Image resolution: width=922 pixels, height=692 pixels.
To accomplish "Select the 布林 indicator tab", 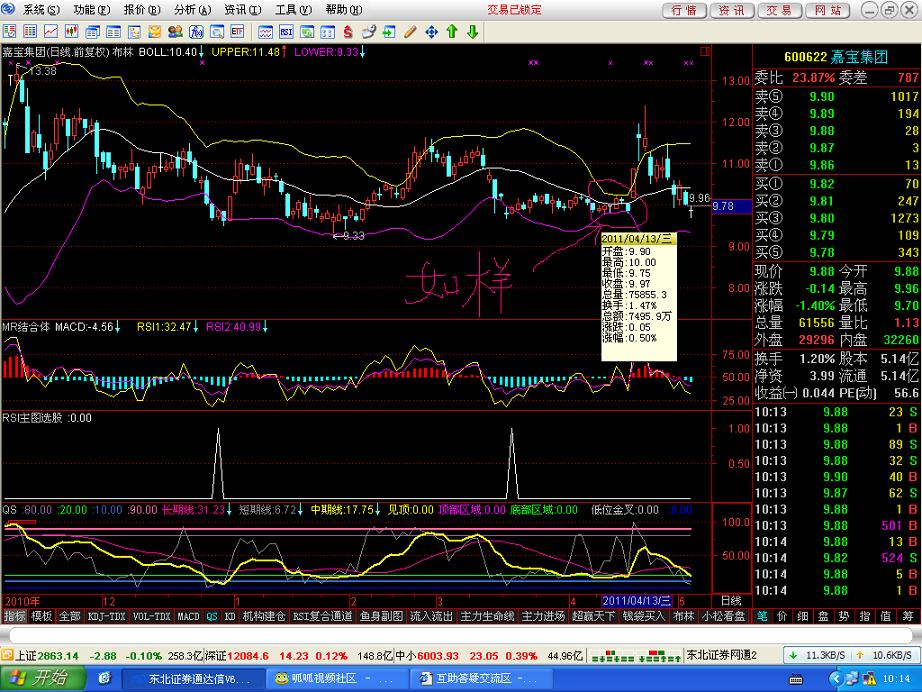I will pos(683,616).
